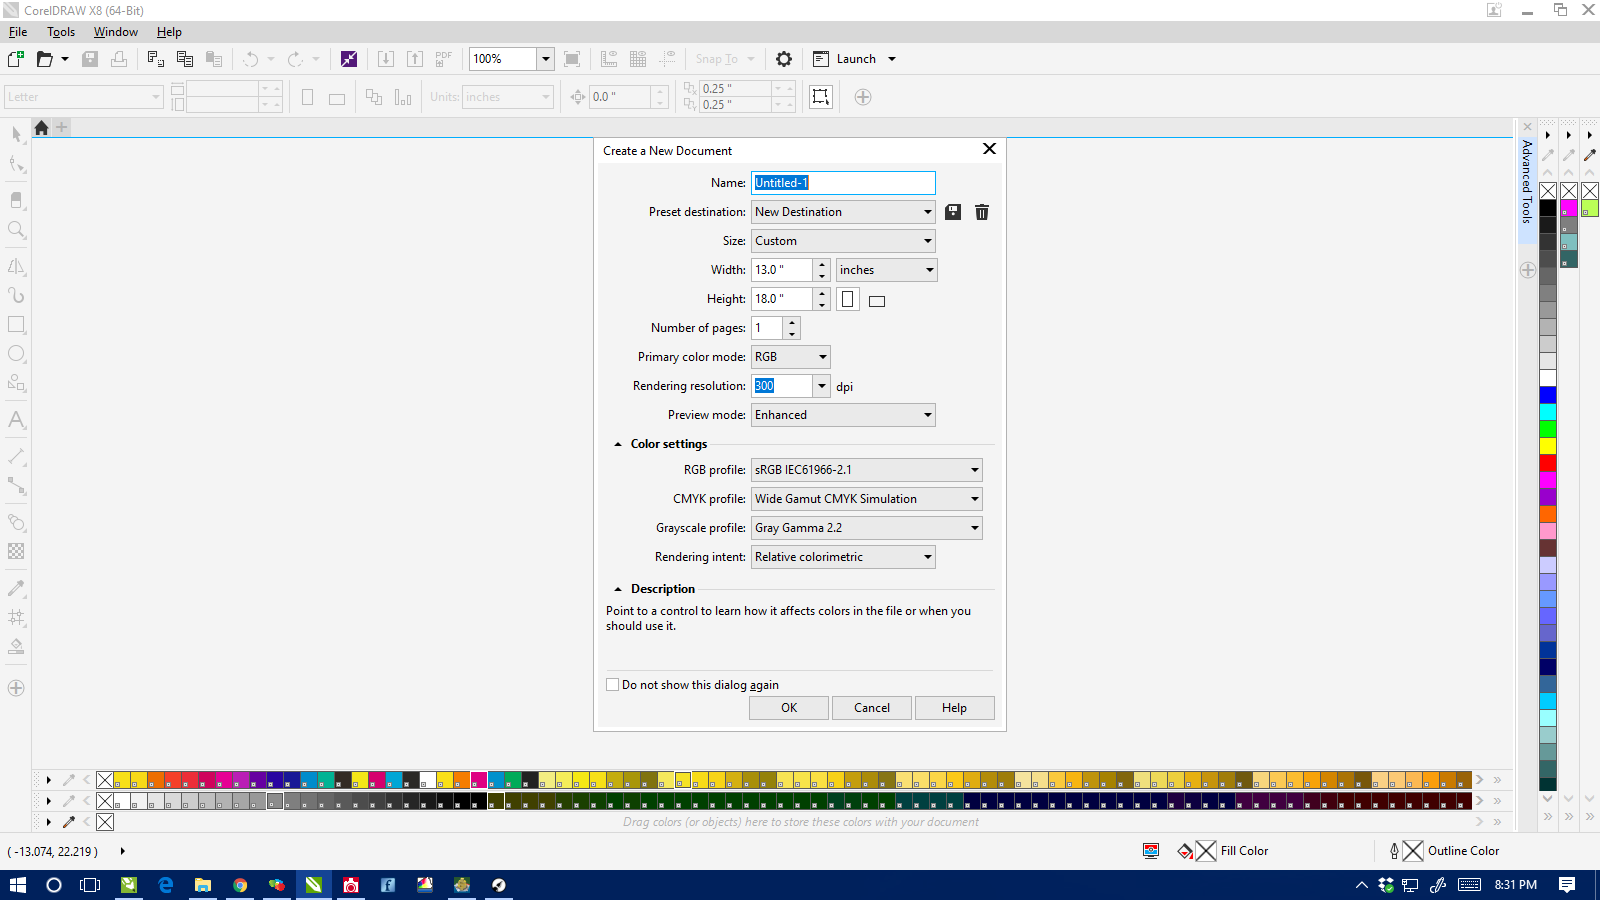Open the Tools menu
The height and width of the screenshot is (900, 1600).
click(x=61, y=31)
